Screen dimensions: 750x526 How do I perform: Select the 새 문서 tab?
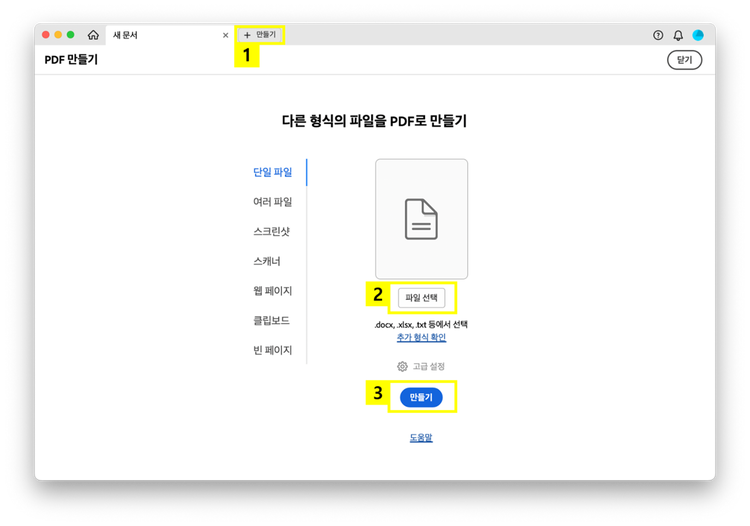tap(169, 35)
